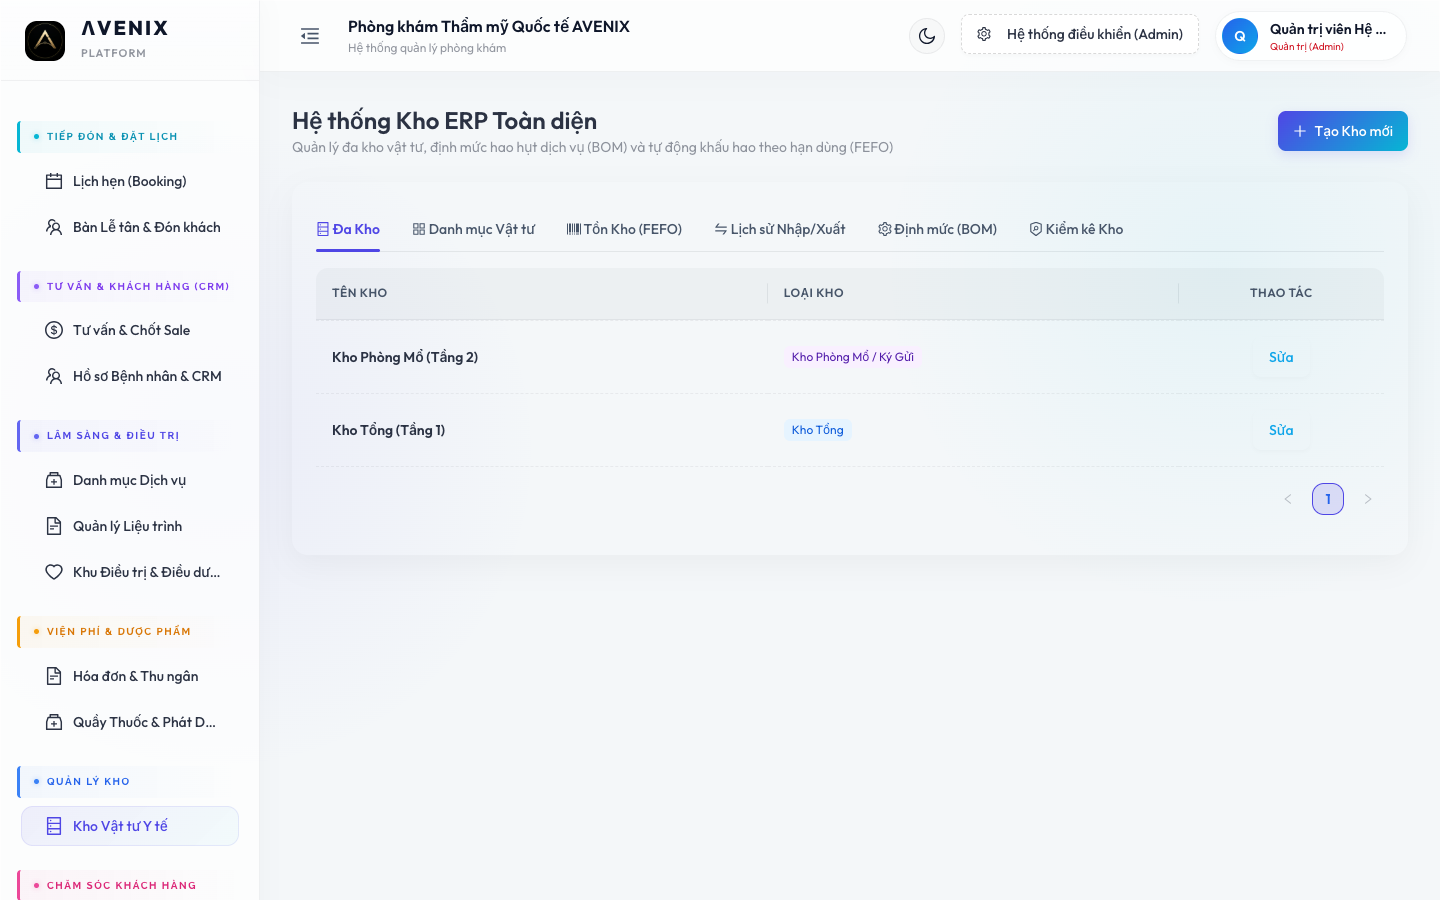Switch to the Định mức (BOM) tab
Image resolution: width=1440 pixels, height=900 pixels.
(x=937, y=229)
